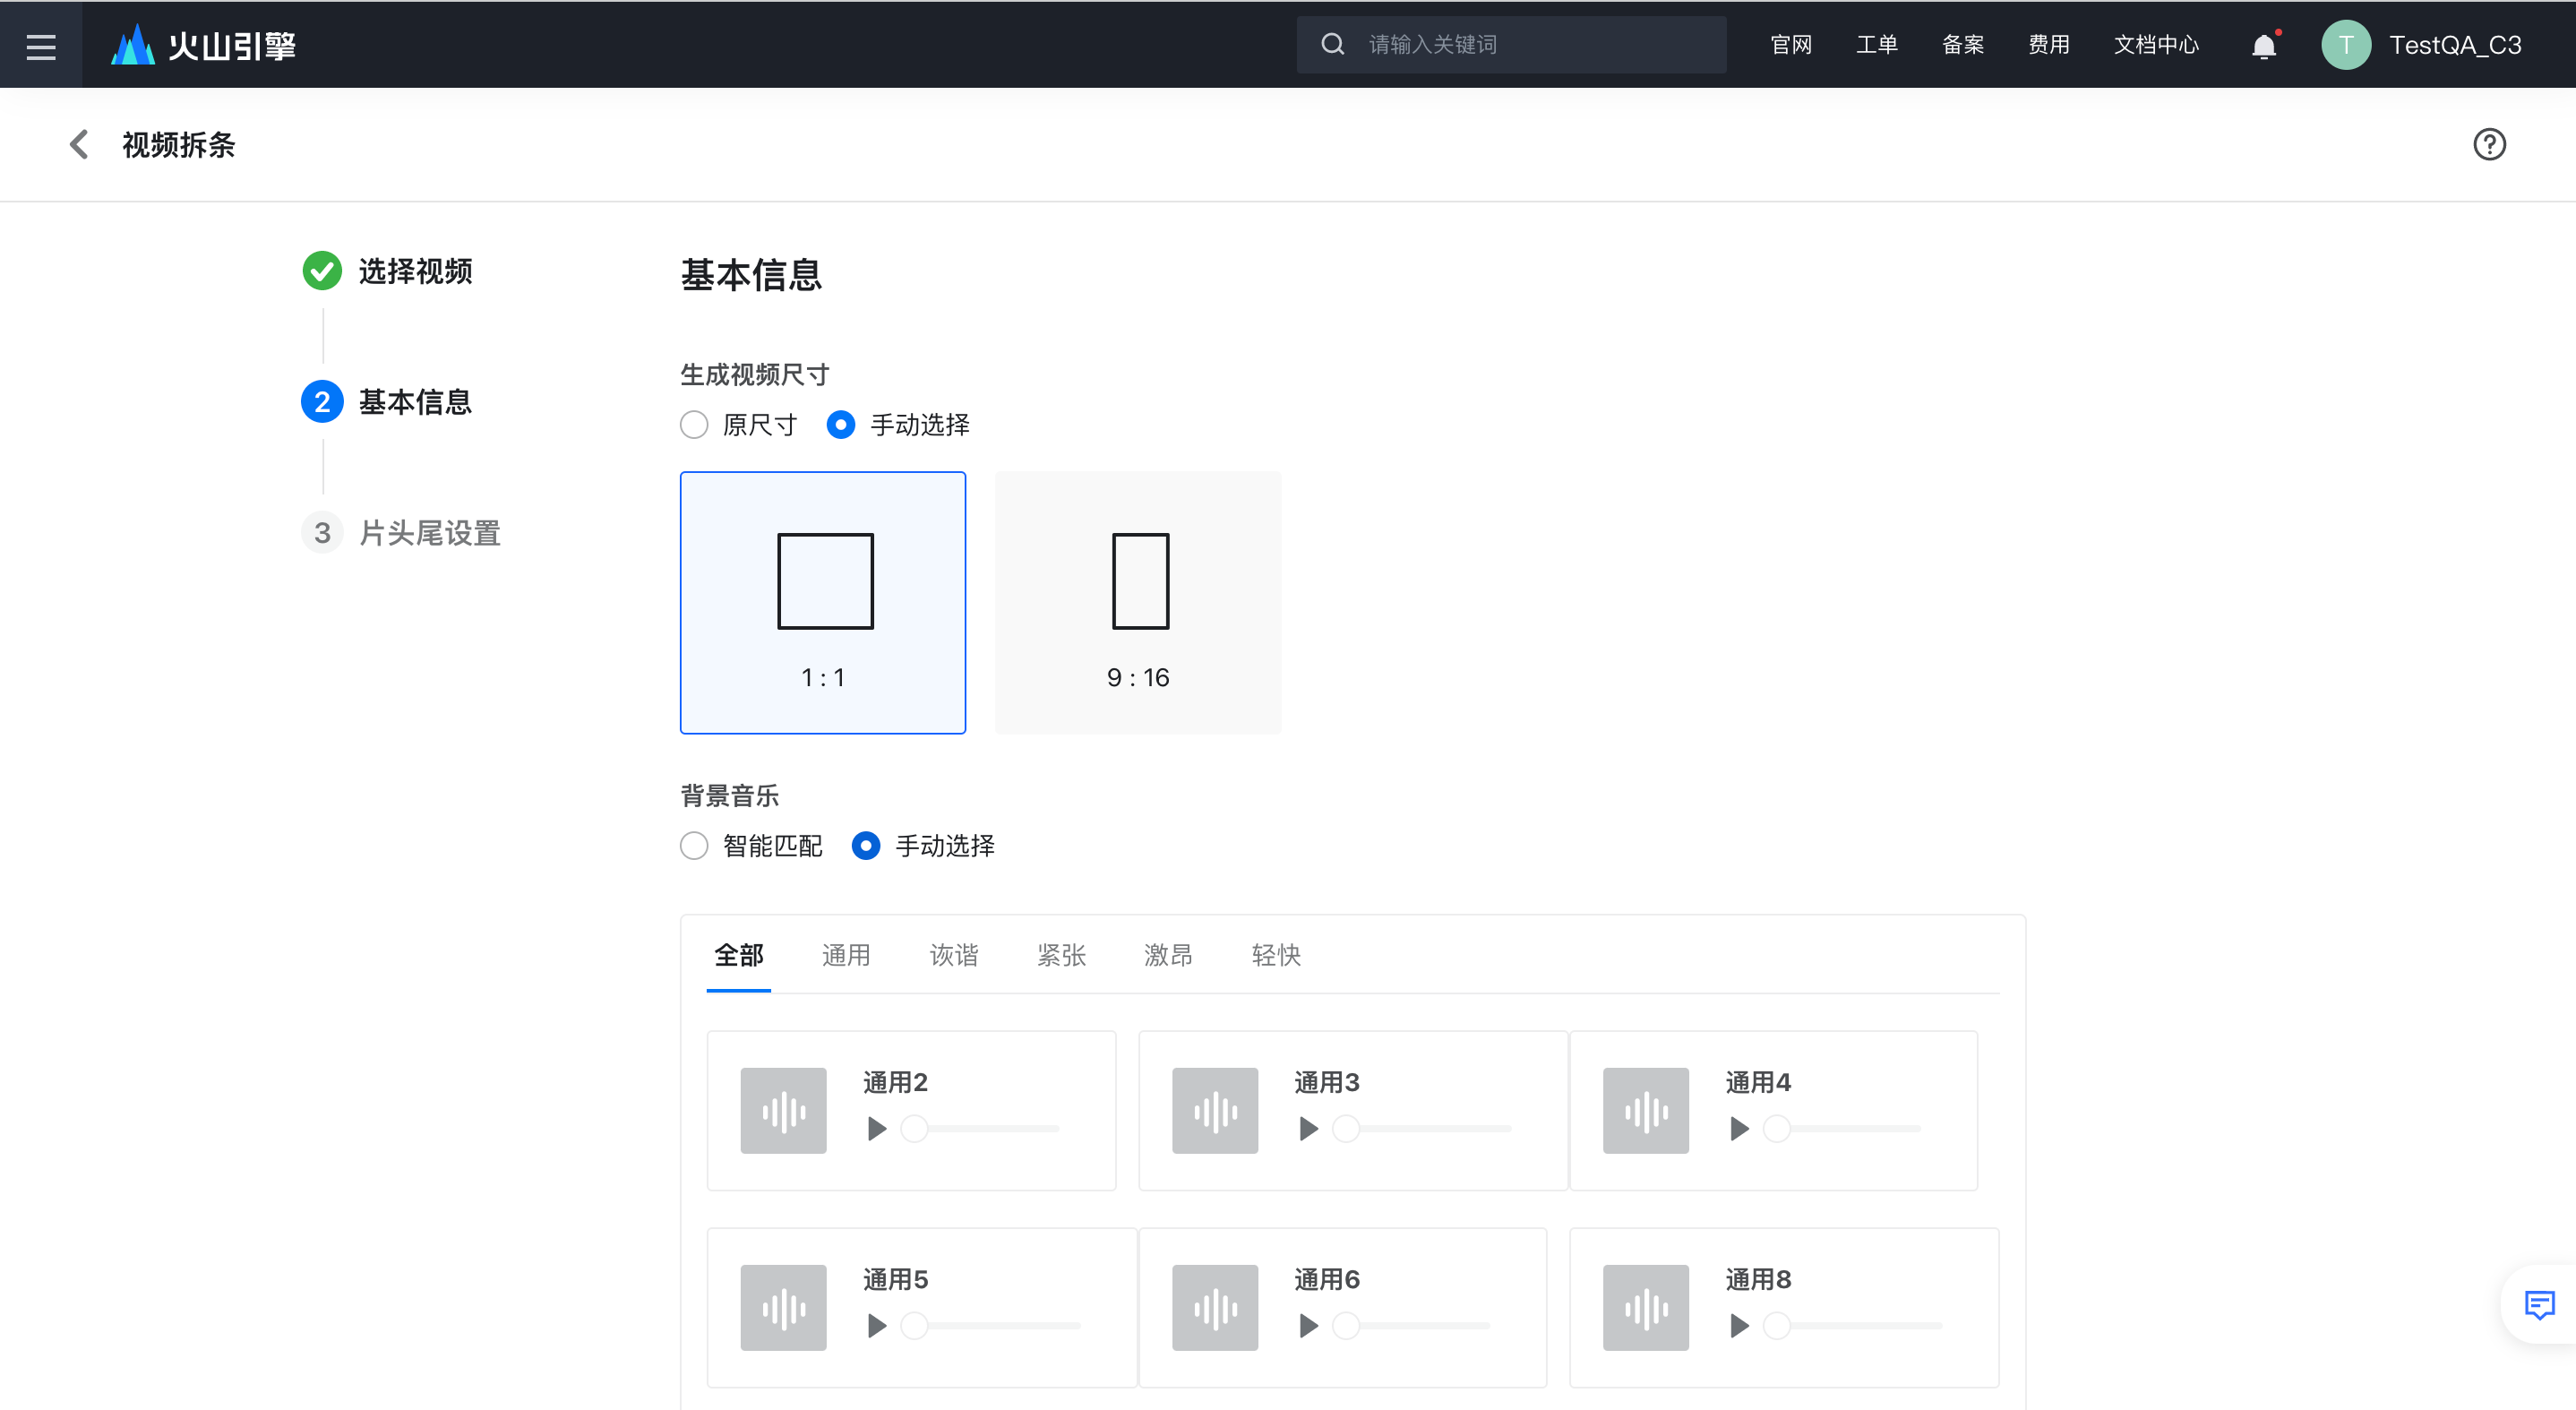
Task: Switch to the 紧张 music tab
Action: click(x=1061, y=955)
